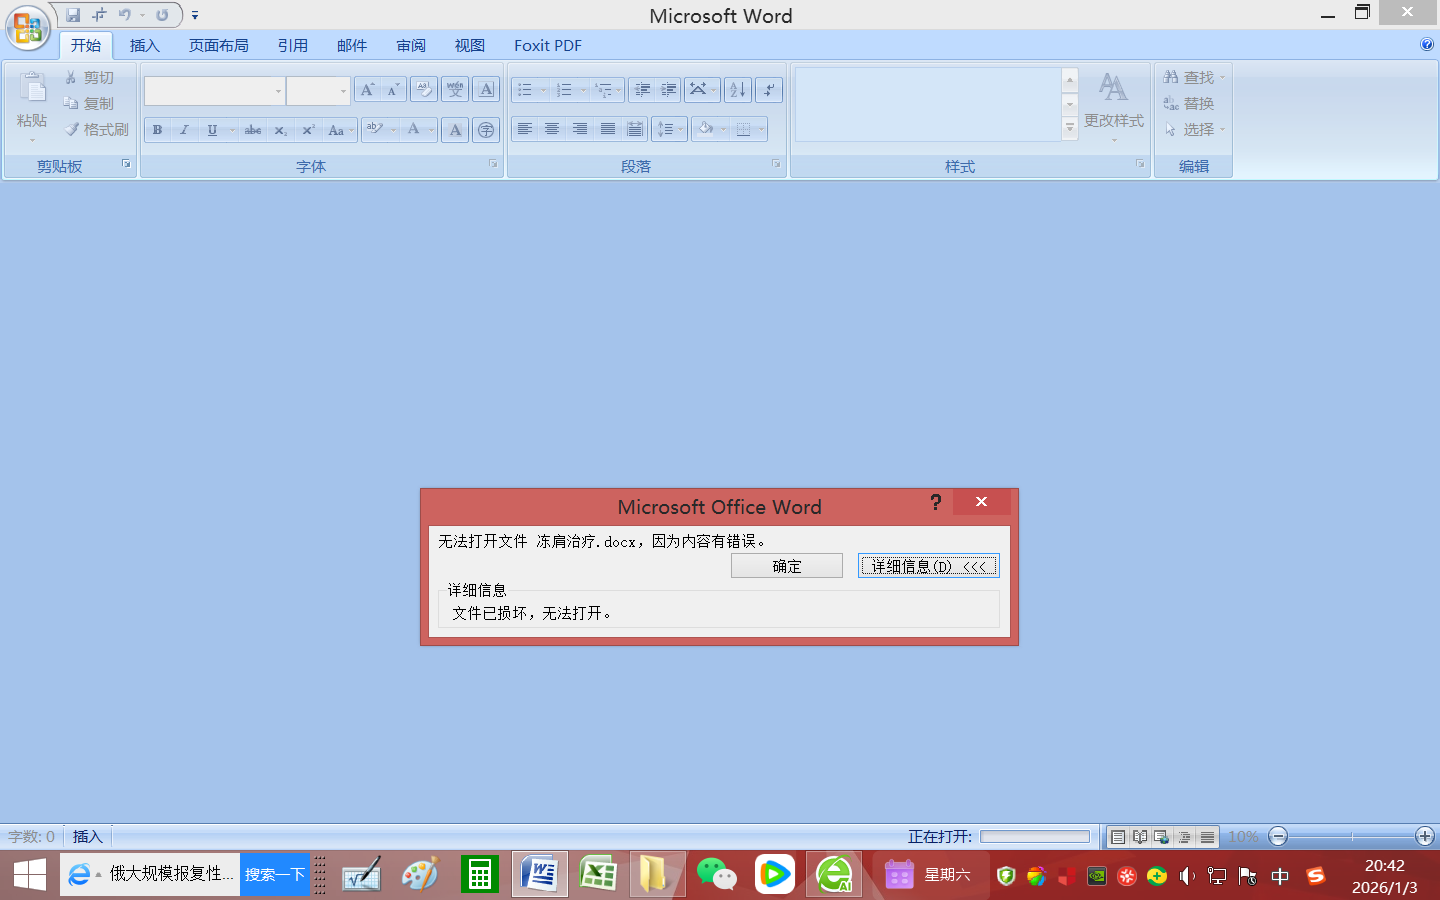Open the font size combo box
Screen dimensions: 1440x900
318,91
